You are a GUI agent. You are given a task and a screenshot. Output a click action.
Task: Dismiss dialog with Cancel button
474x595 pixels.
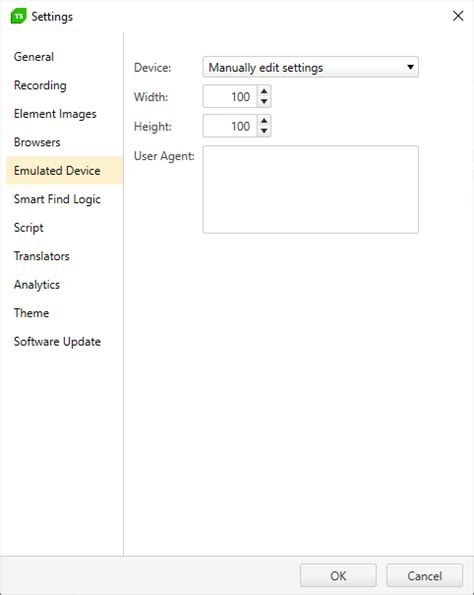tap(424, 576)
